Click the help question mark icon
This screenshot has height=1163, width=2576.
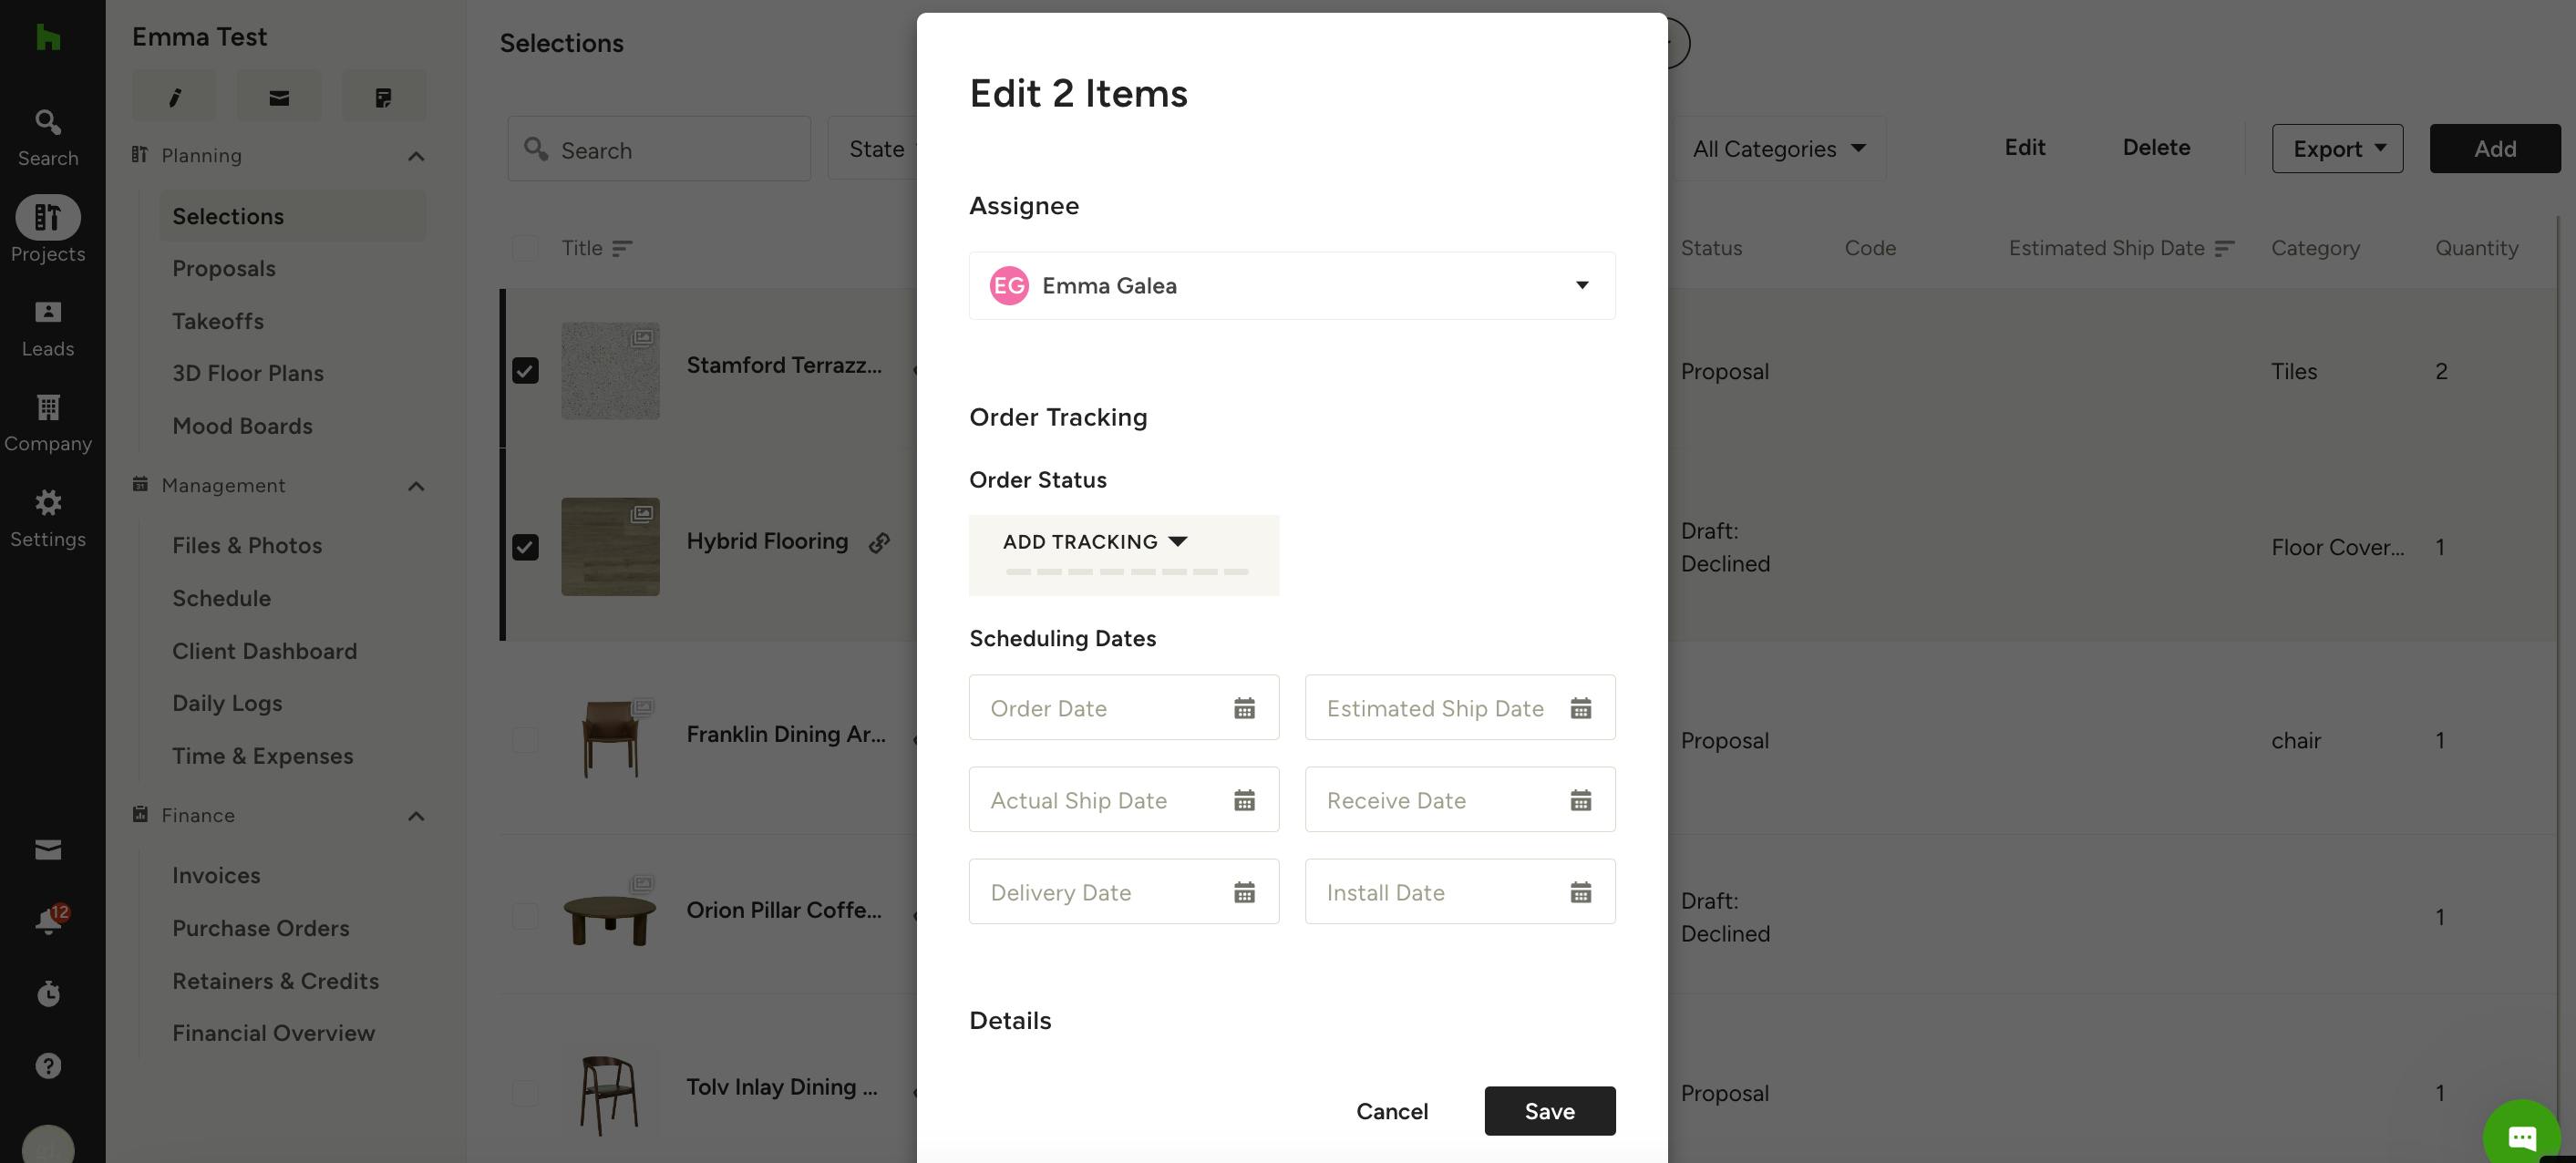tap(48, 1066)
